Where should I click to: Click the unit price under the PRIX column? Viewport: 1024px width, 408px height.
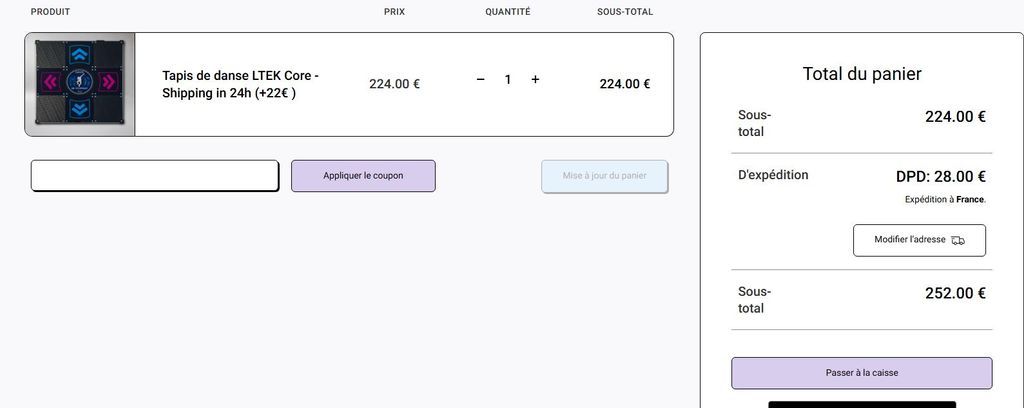394,84
